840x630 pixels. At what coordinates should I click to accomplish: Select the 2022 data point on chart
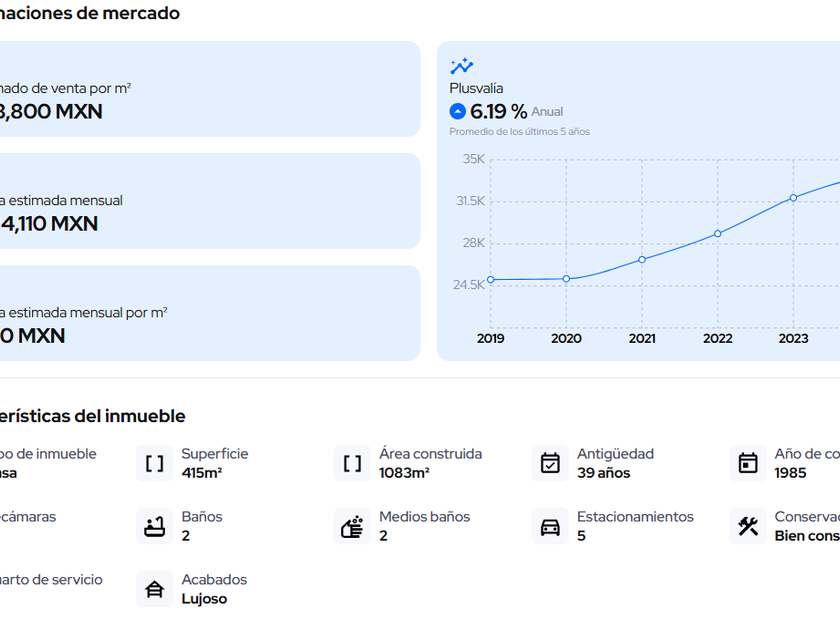pyautogui.click(x=717, y=234)
